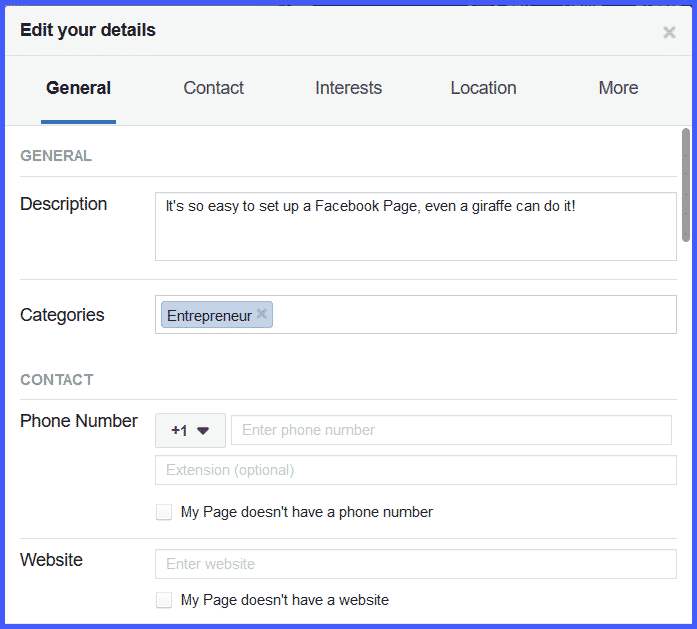Click the 'My Page doesn't have a phone number' label

[x=306, y=512]
